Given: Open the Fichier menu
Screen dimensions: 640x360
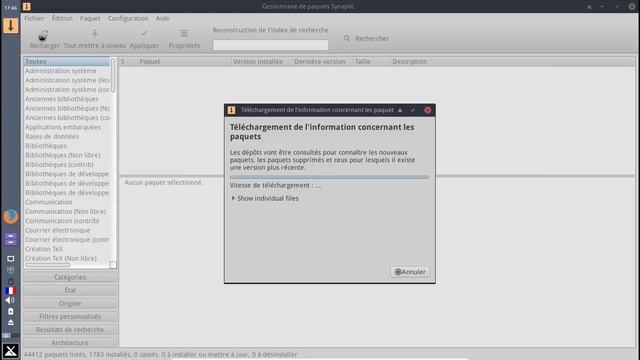Looking at the screenshot, I should (x=34, y=18).
